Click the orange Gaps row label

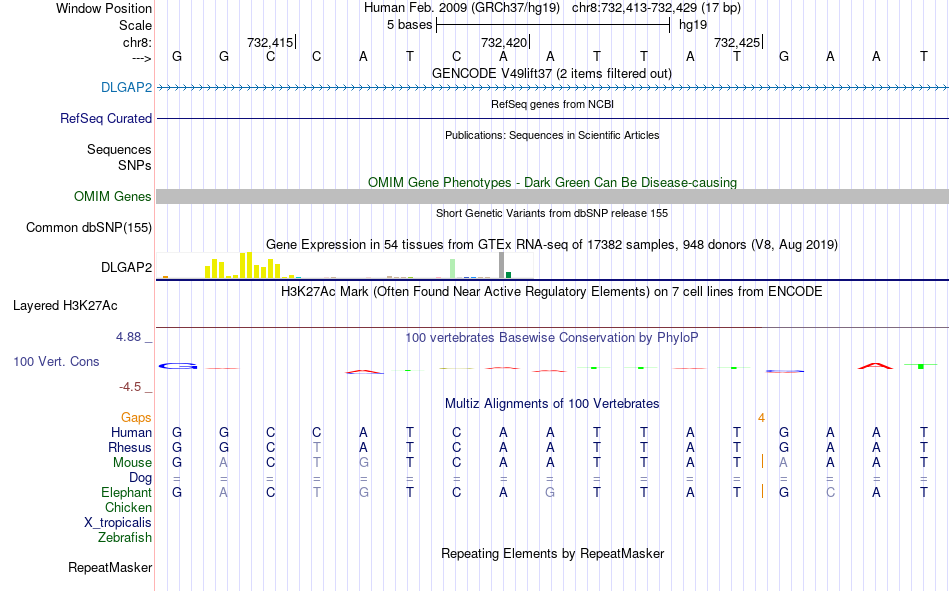click(136, 417)
